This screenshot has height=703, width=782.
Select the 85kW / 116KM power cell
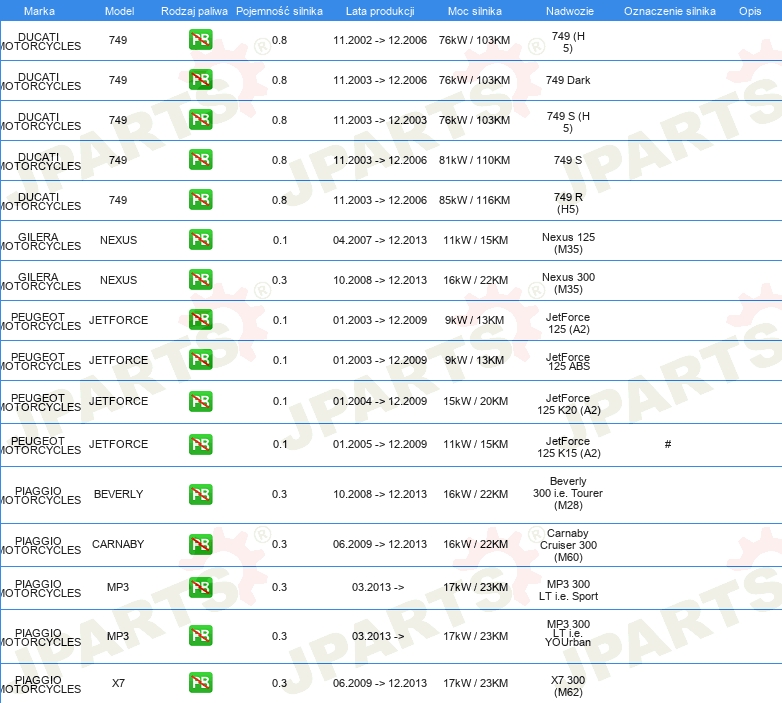(474, 200)
